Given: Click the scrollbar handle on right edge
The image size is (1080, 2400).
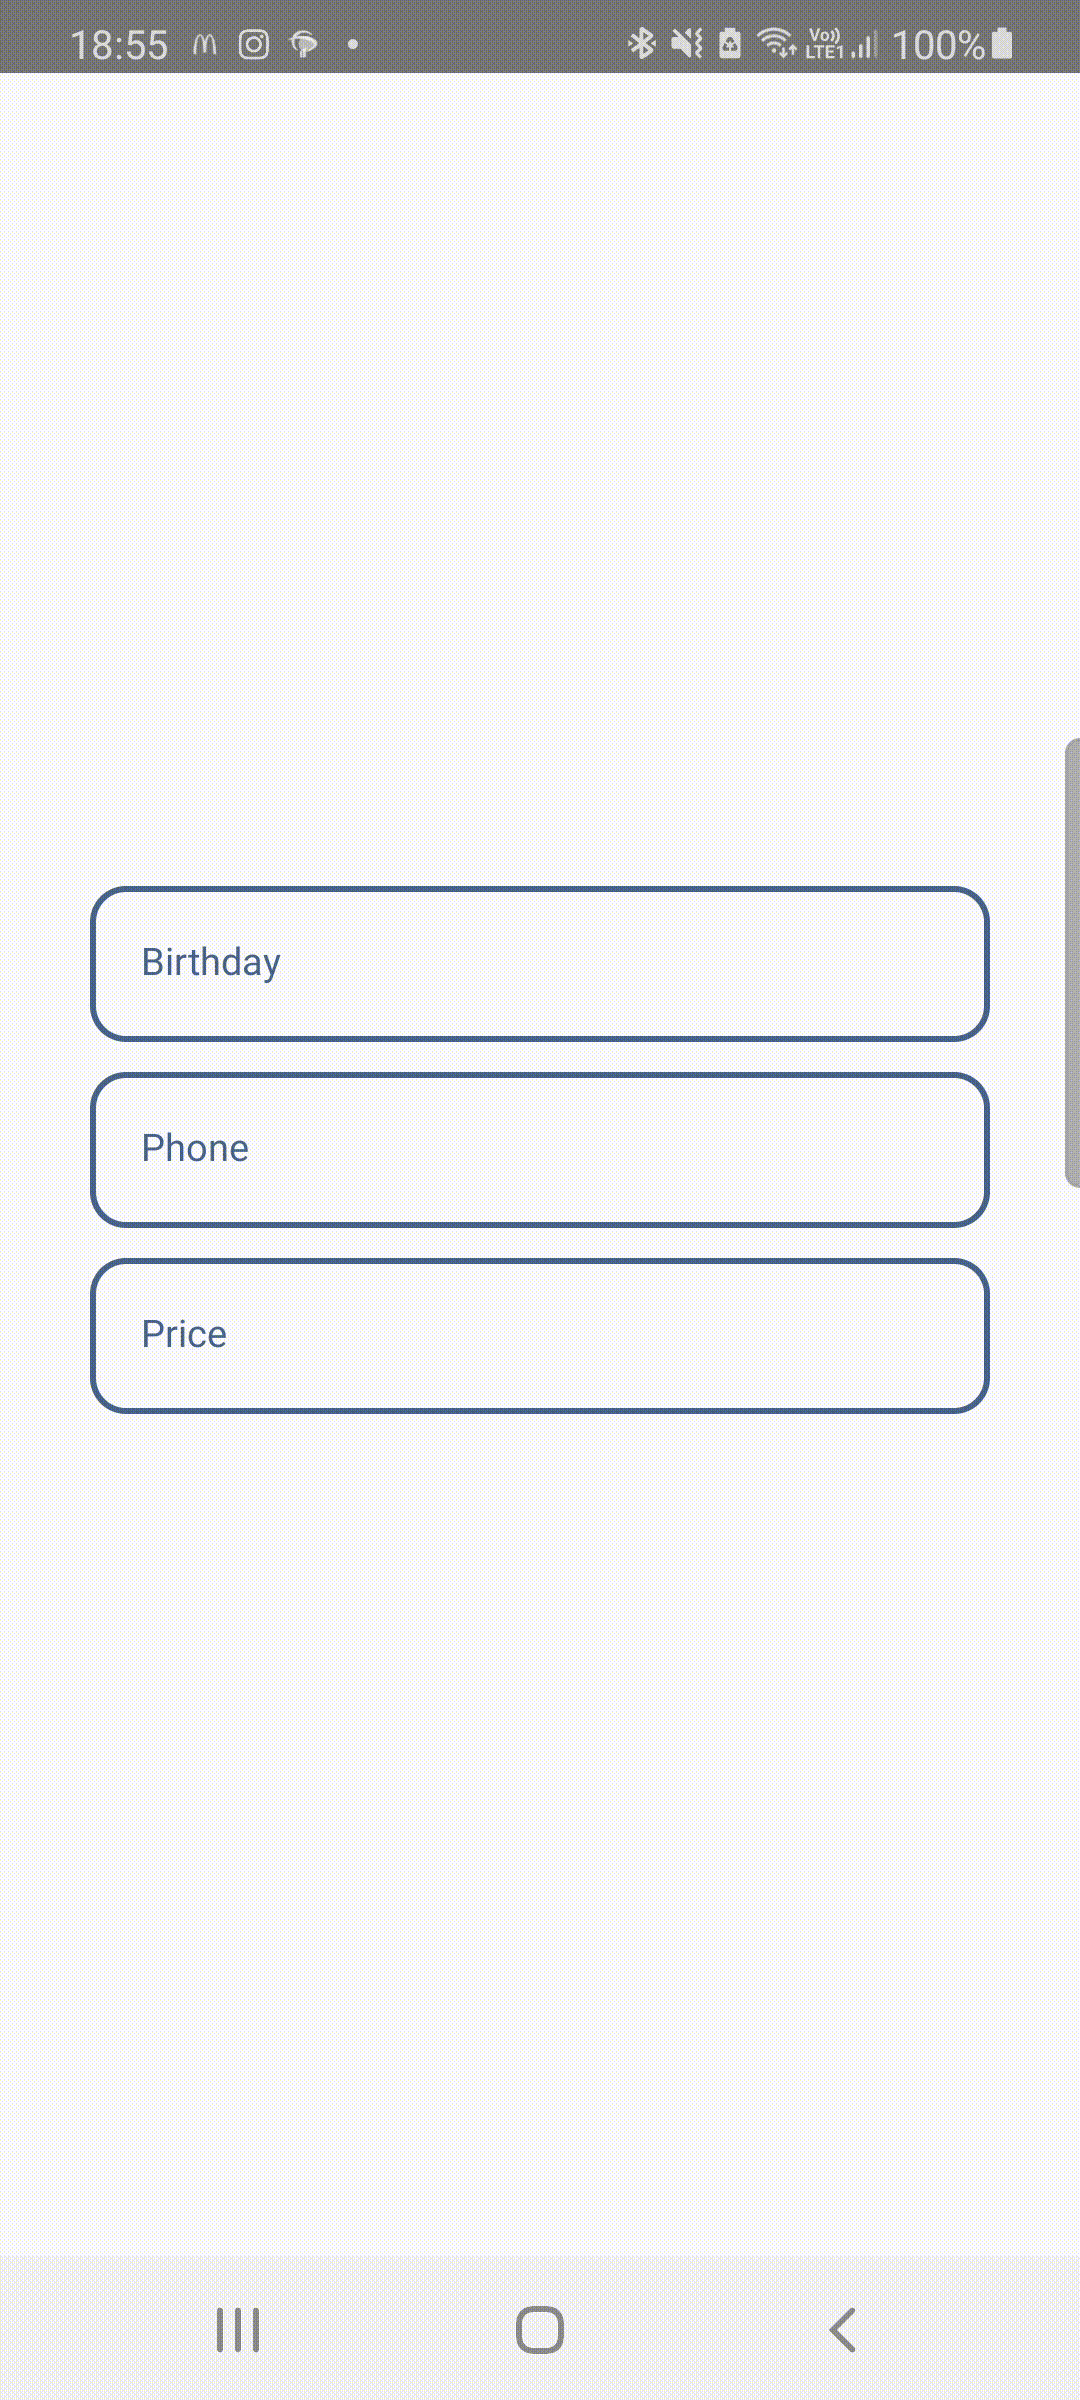Looking at the screenshot, I should pos(1072,962).
